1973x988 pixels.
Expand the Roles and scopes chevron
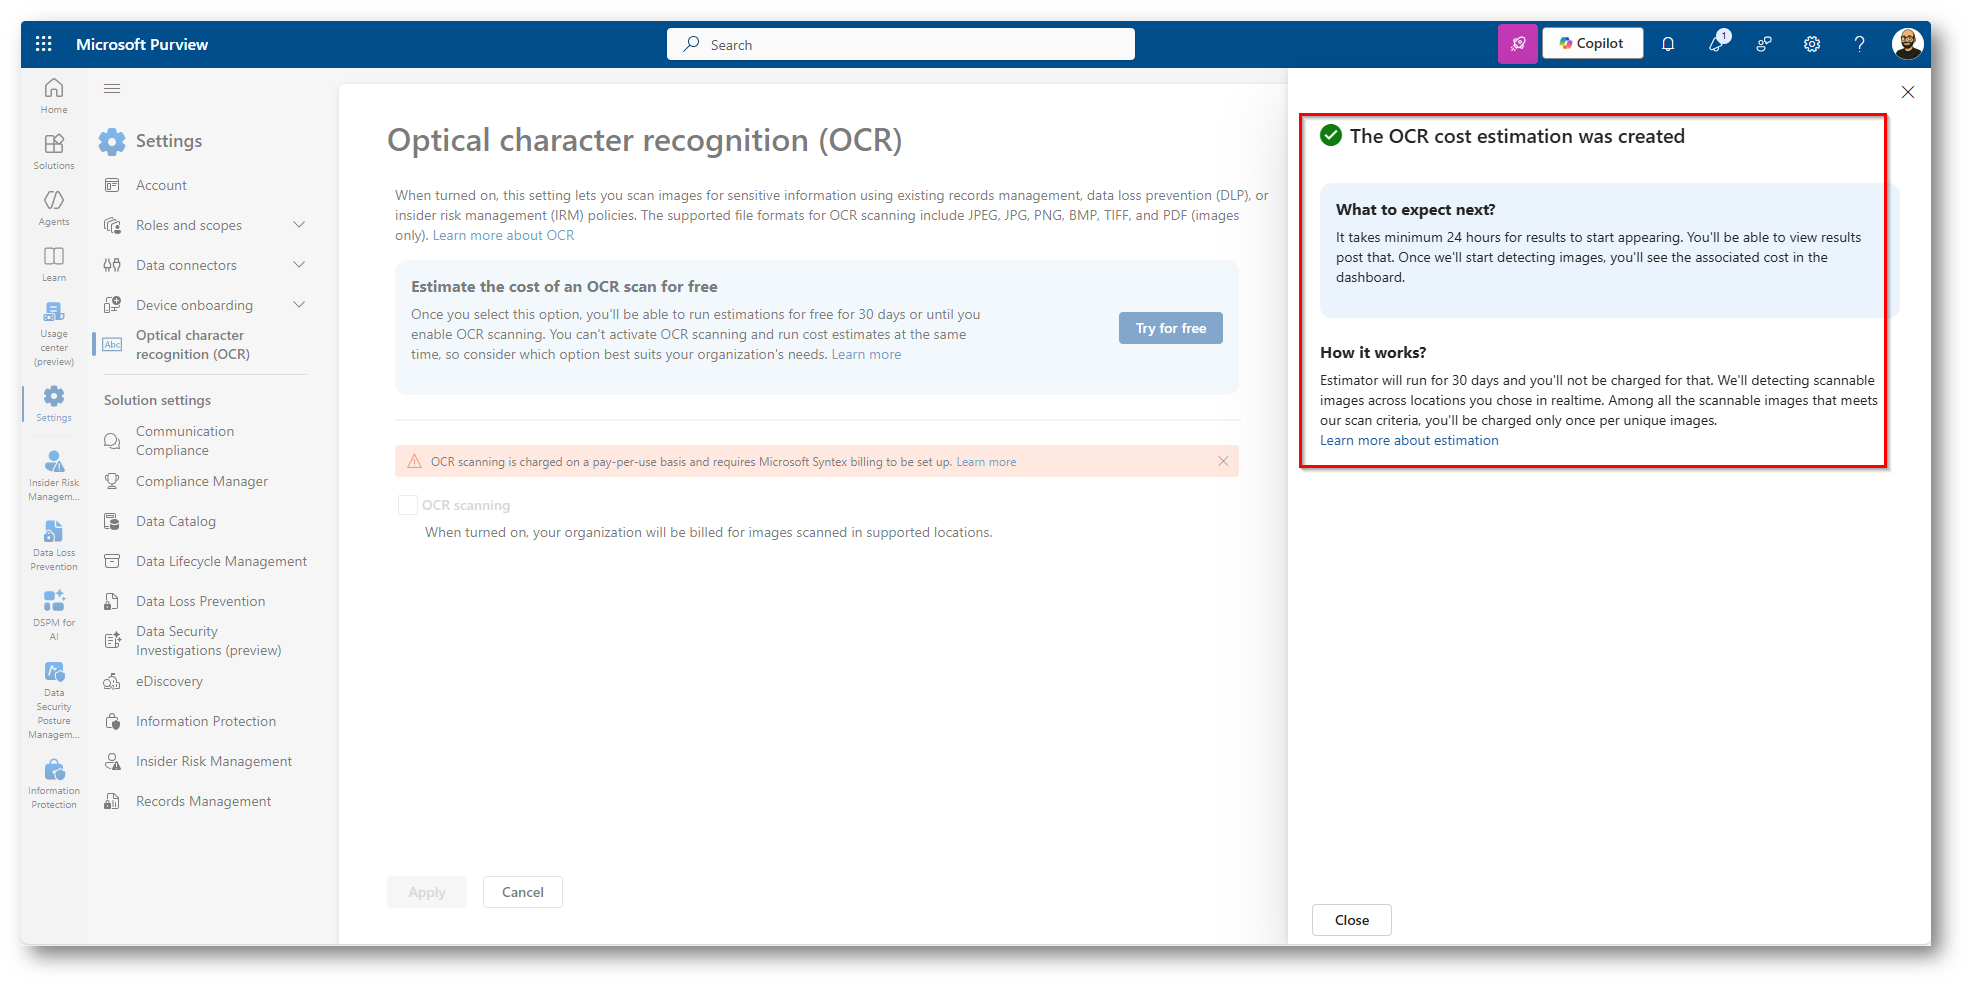click(x=299, y=225)
